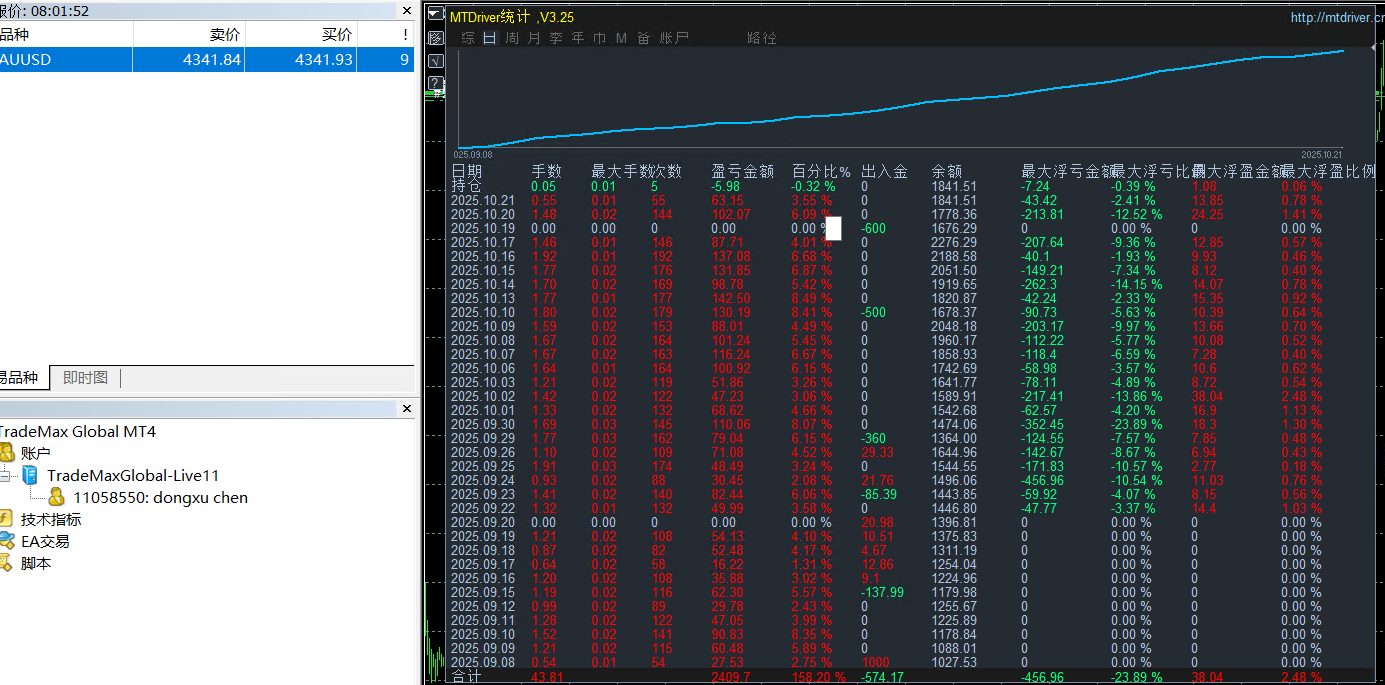This screenshot has width=1385, height=685.
Task: Click the 路径 path button
Action: click(762, 38)
